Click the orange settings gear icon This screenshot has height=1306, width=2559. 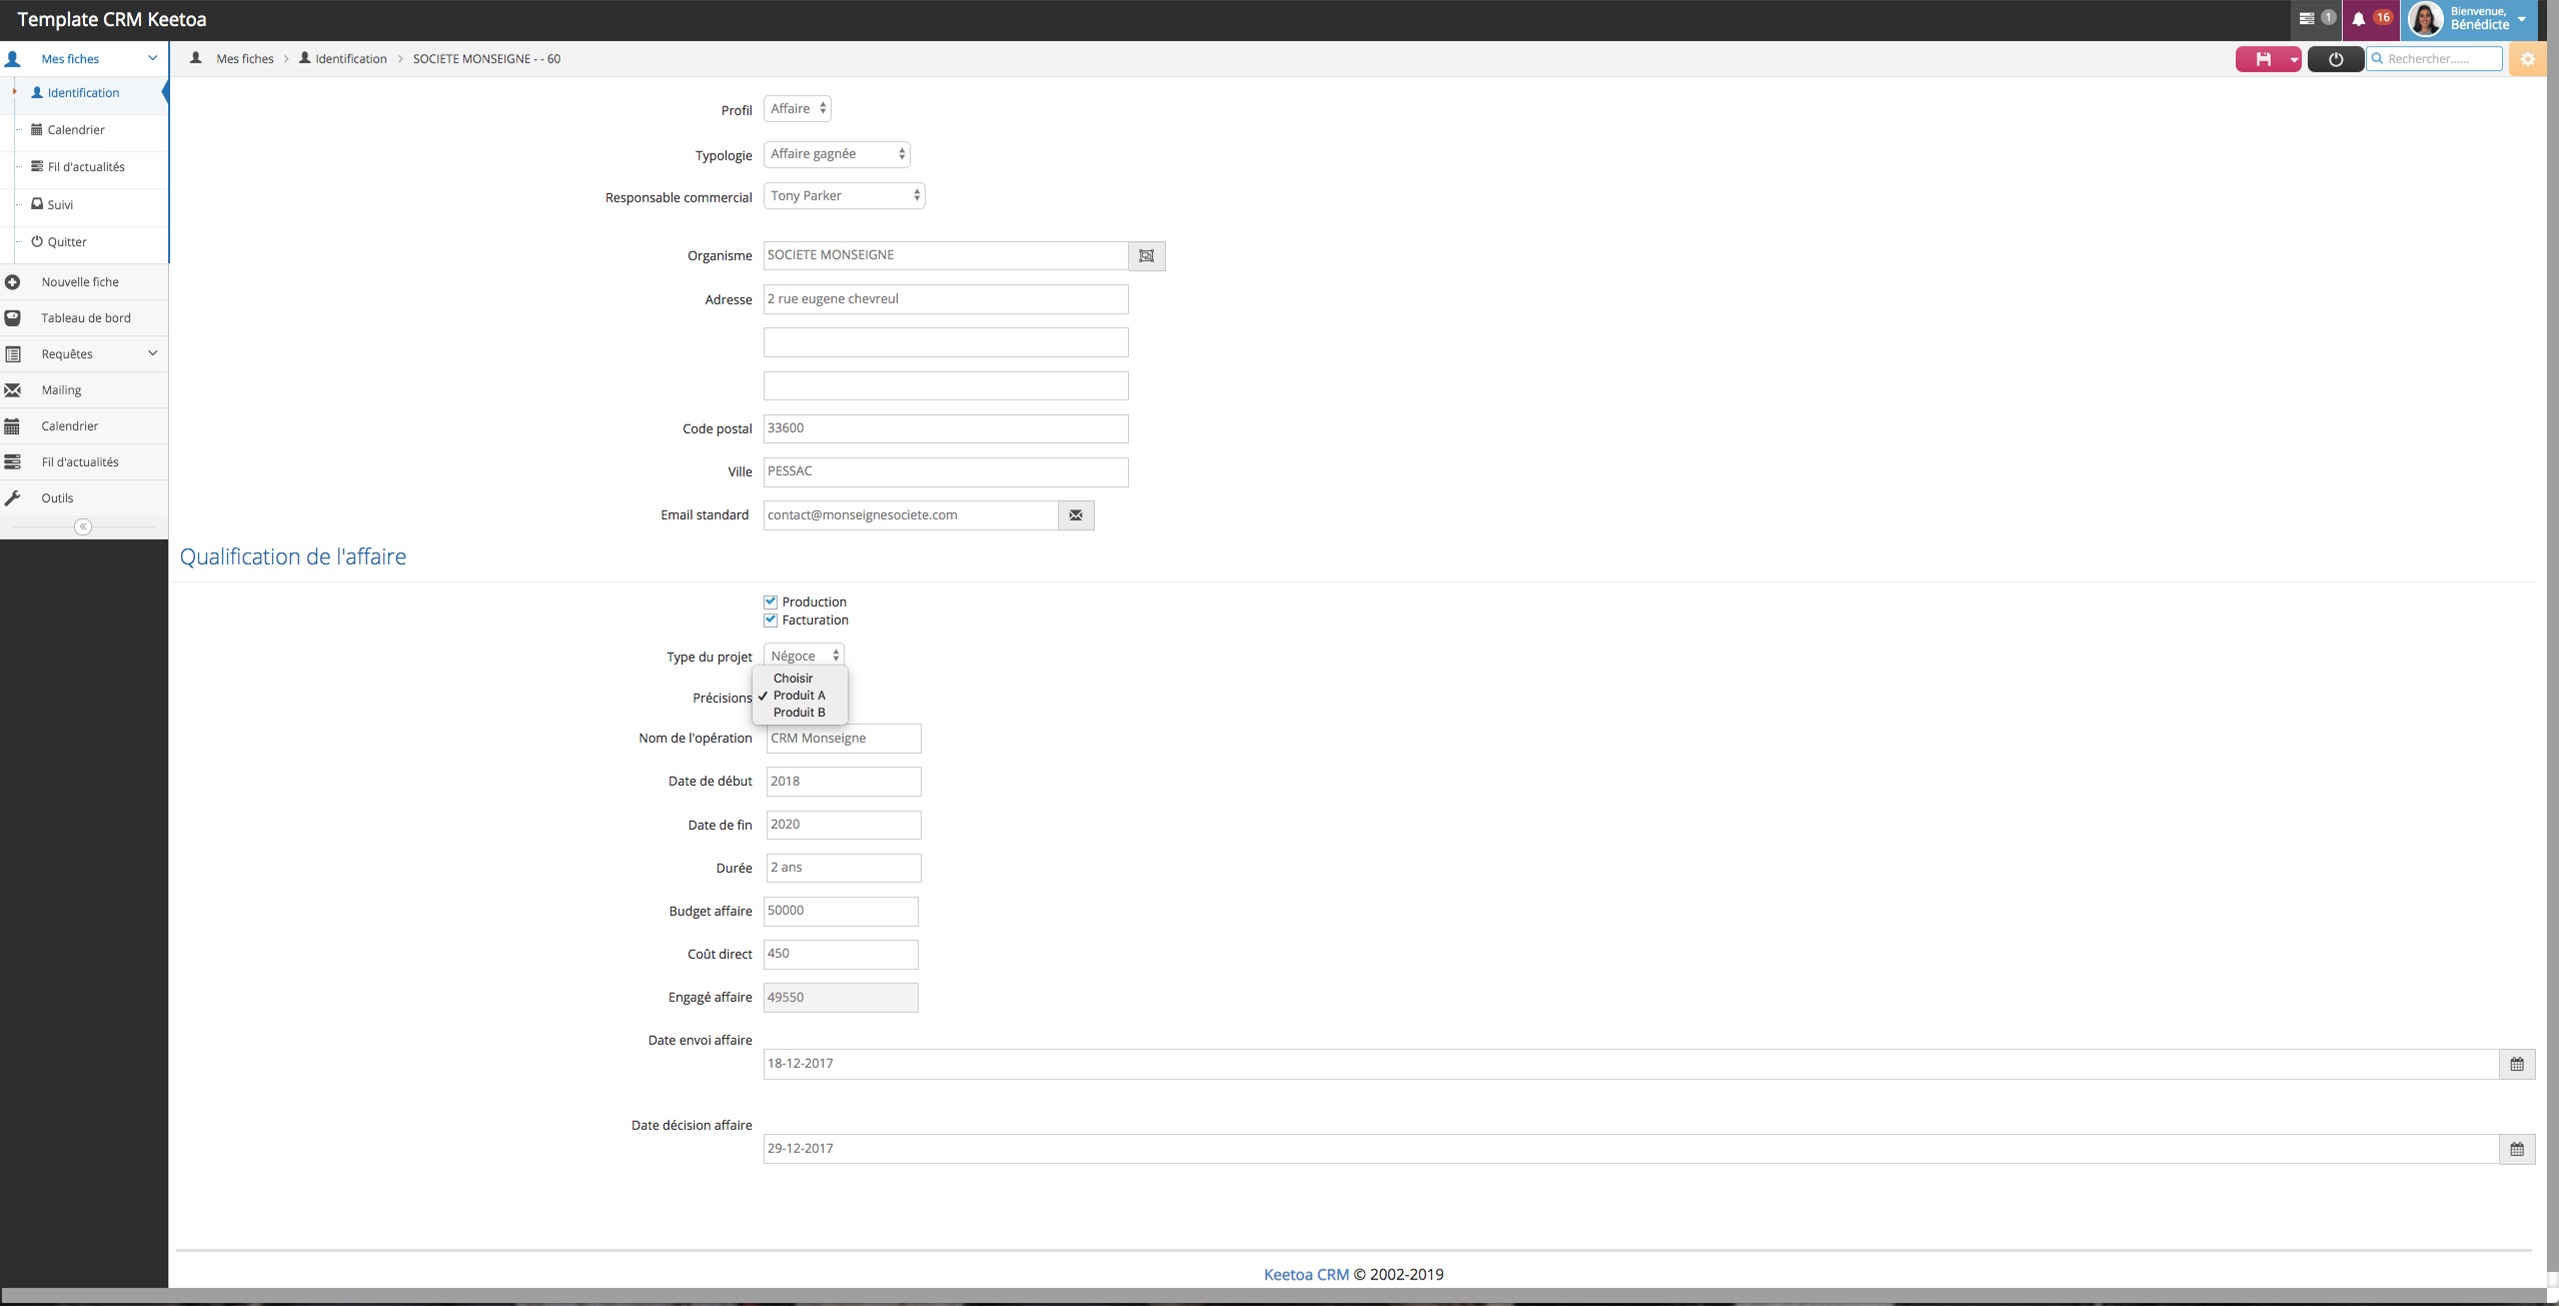tap(2527, 59)
